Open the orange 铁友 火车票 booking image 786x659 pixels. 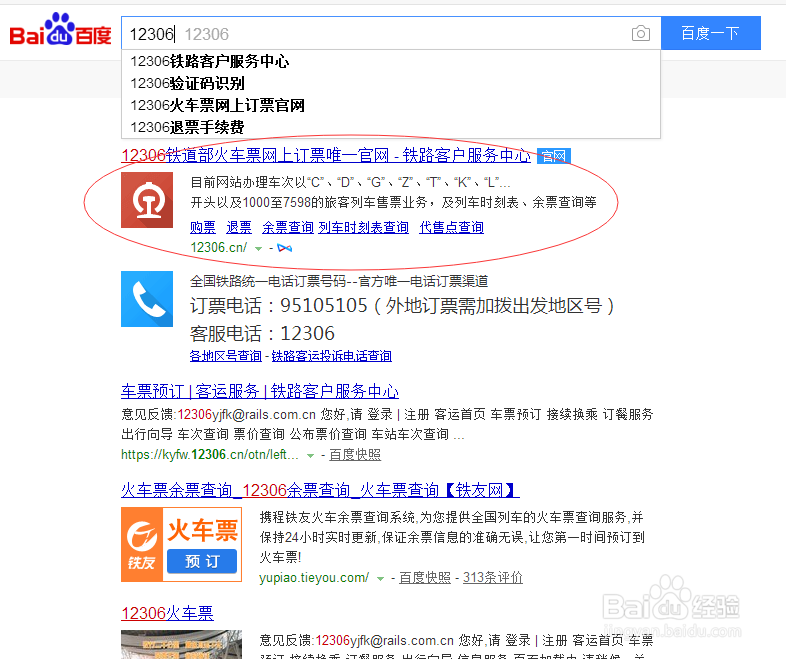click(x=181, y=544)
